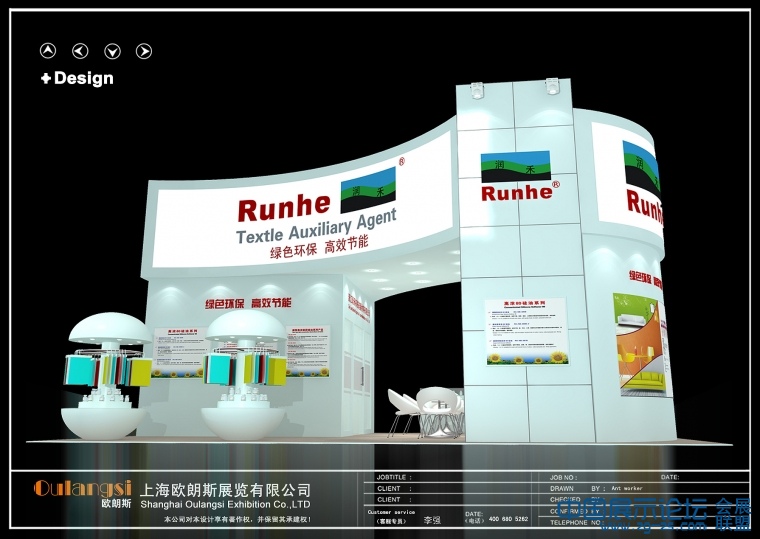Click the Textle Auxiliary Agent banner text
Viewport: 760px width, 539px height.
(x=316, y=226)
